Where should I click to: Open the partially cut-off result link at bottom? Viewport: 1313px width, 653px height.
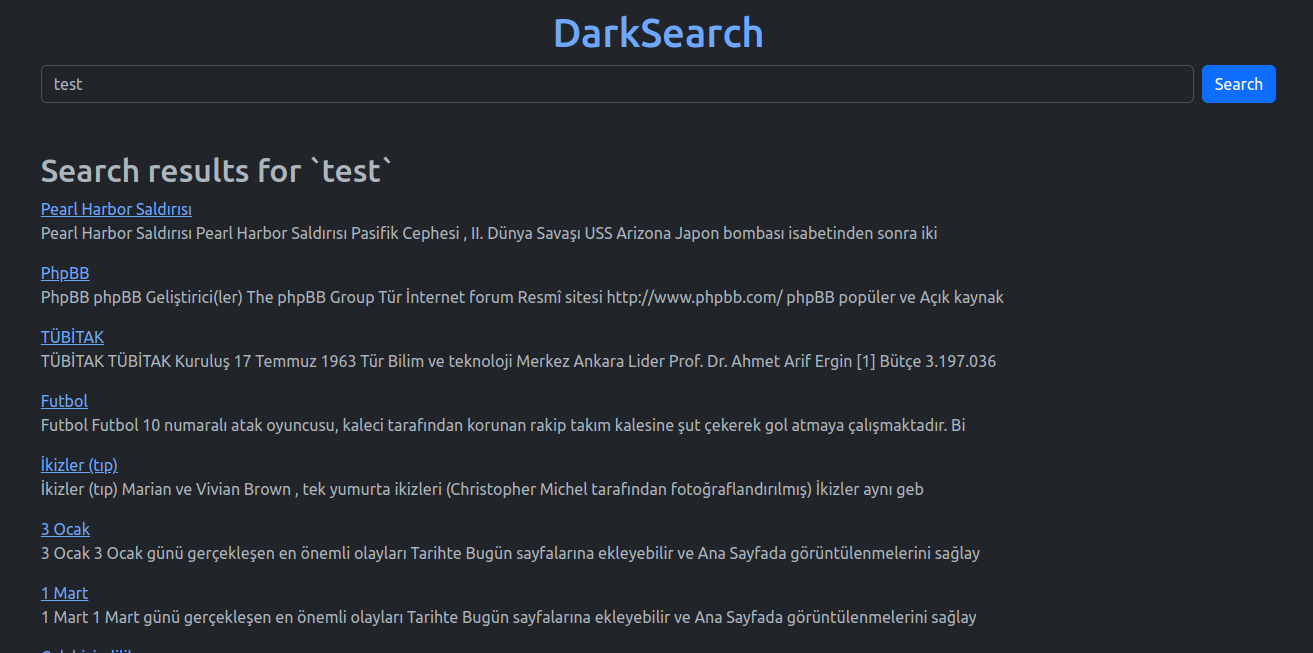coord(90,649)
